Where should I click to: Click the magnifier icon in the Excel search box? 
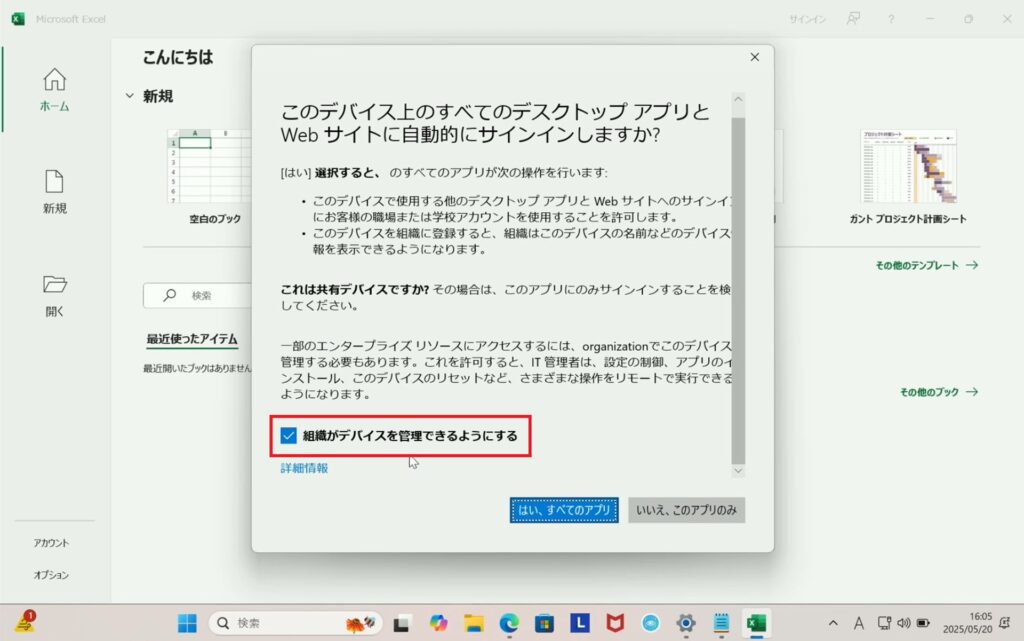170,295
